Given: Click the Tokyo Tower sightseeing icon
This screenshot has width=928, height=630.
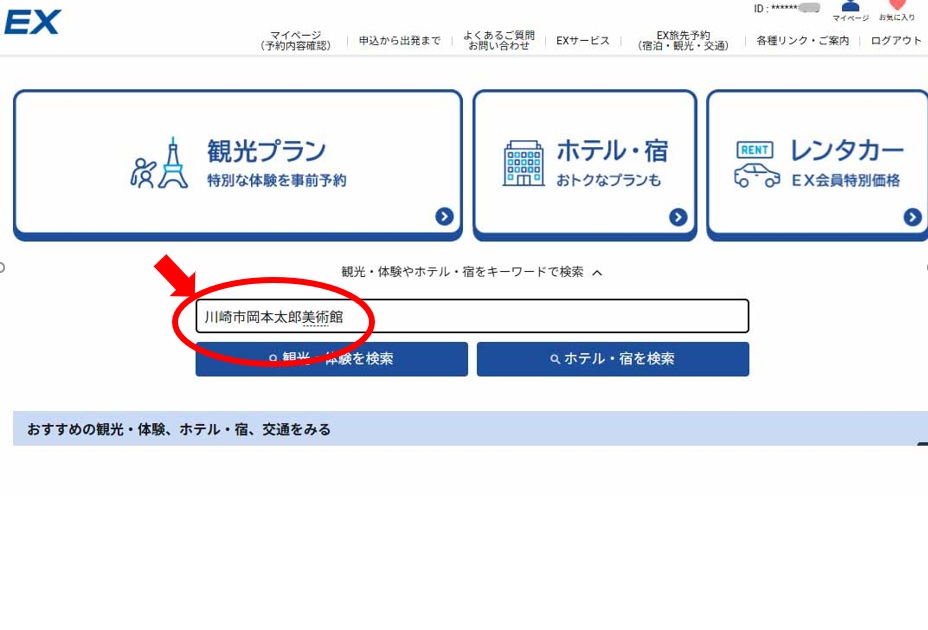Looking at the screenshot, I should pyautogui.click(x=159, y=163).
